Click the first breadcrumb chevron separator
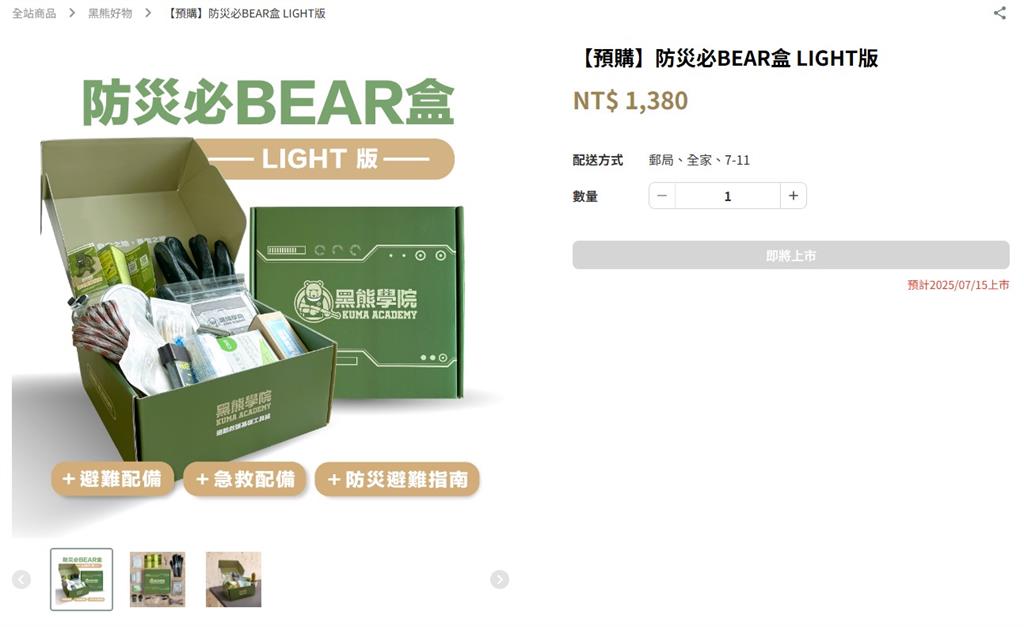The image size is (1024, 627). [x=72, y=13]
